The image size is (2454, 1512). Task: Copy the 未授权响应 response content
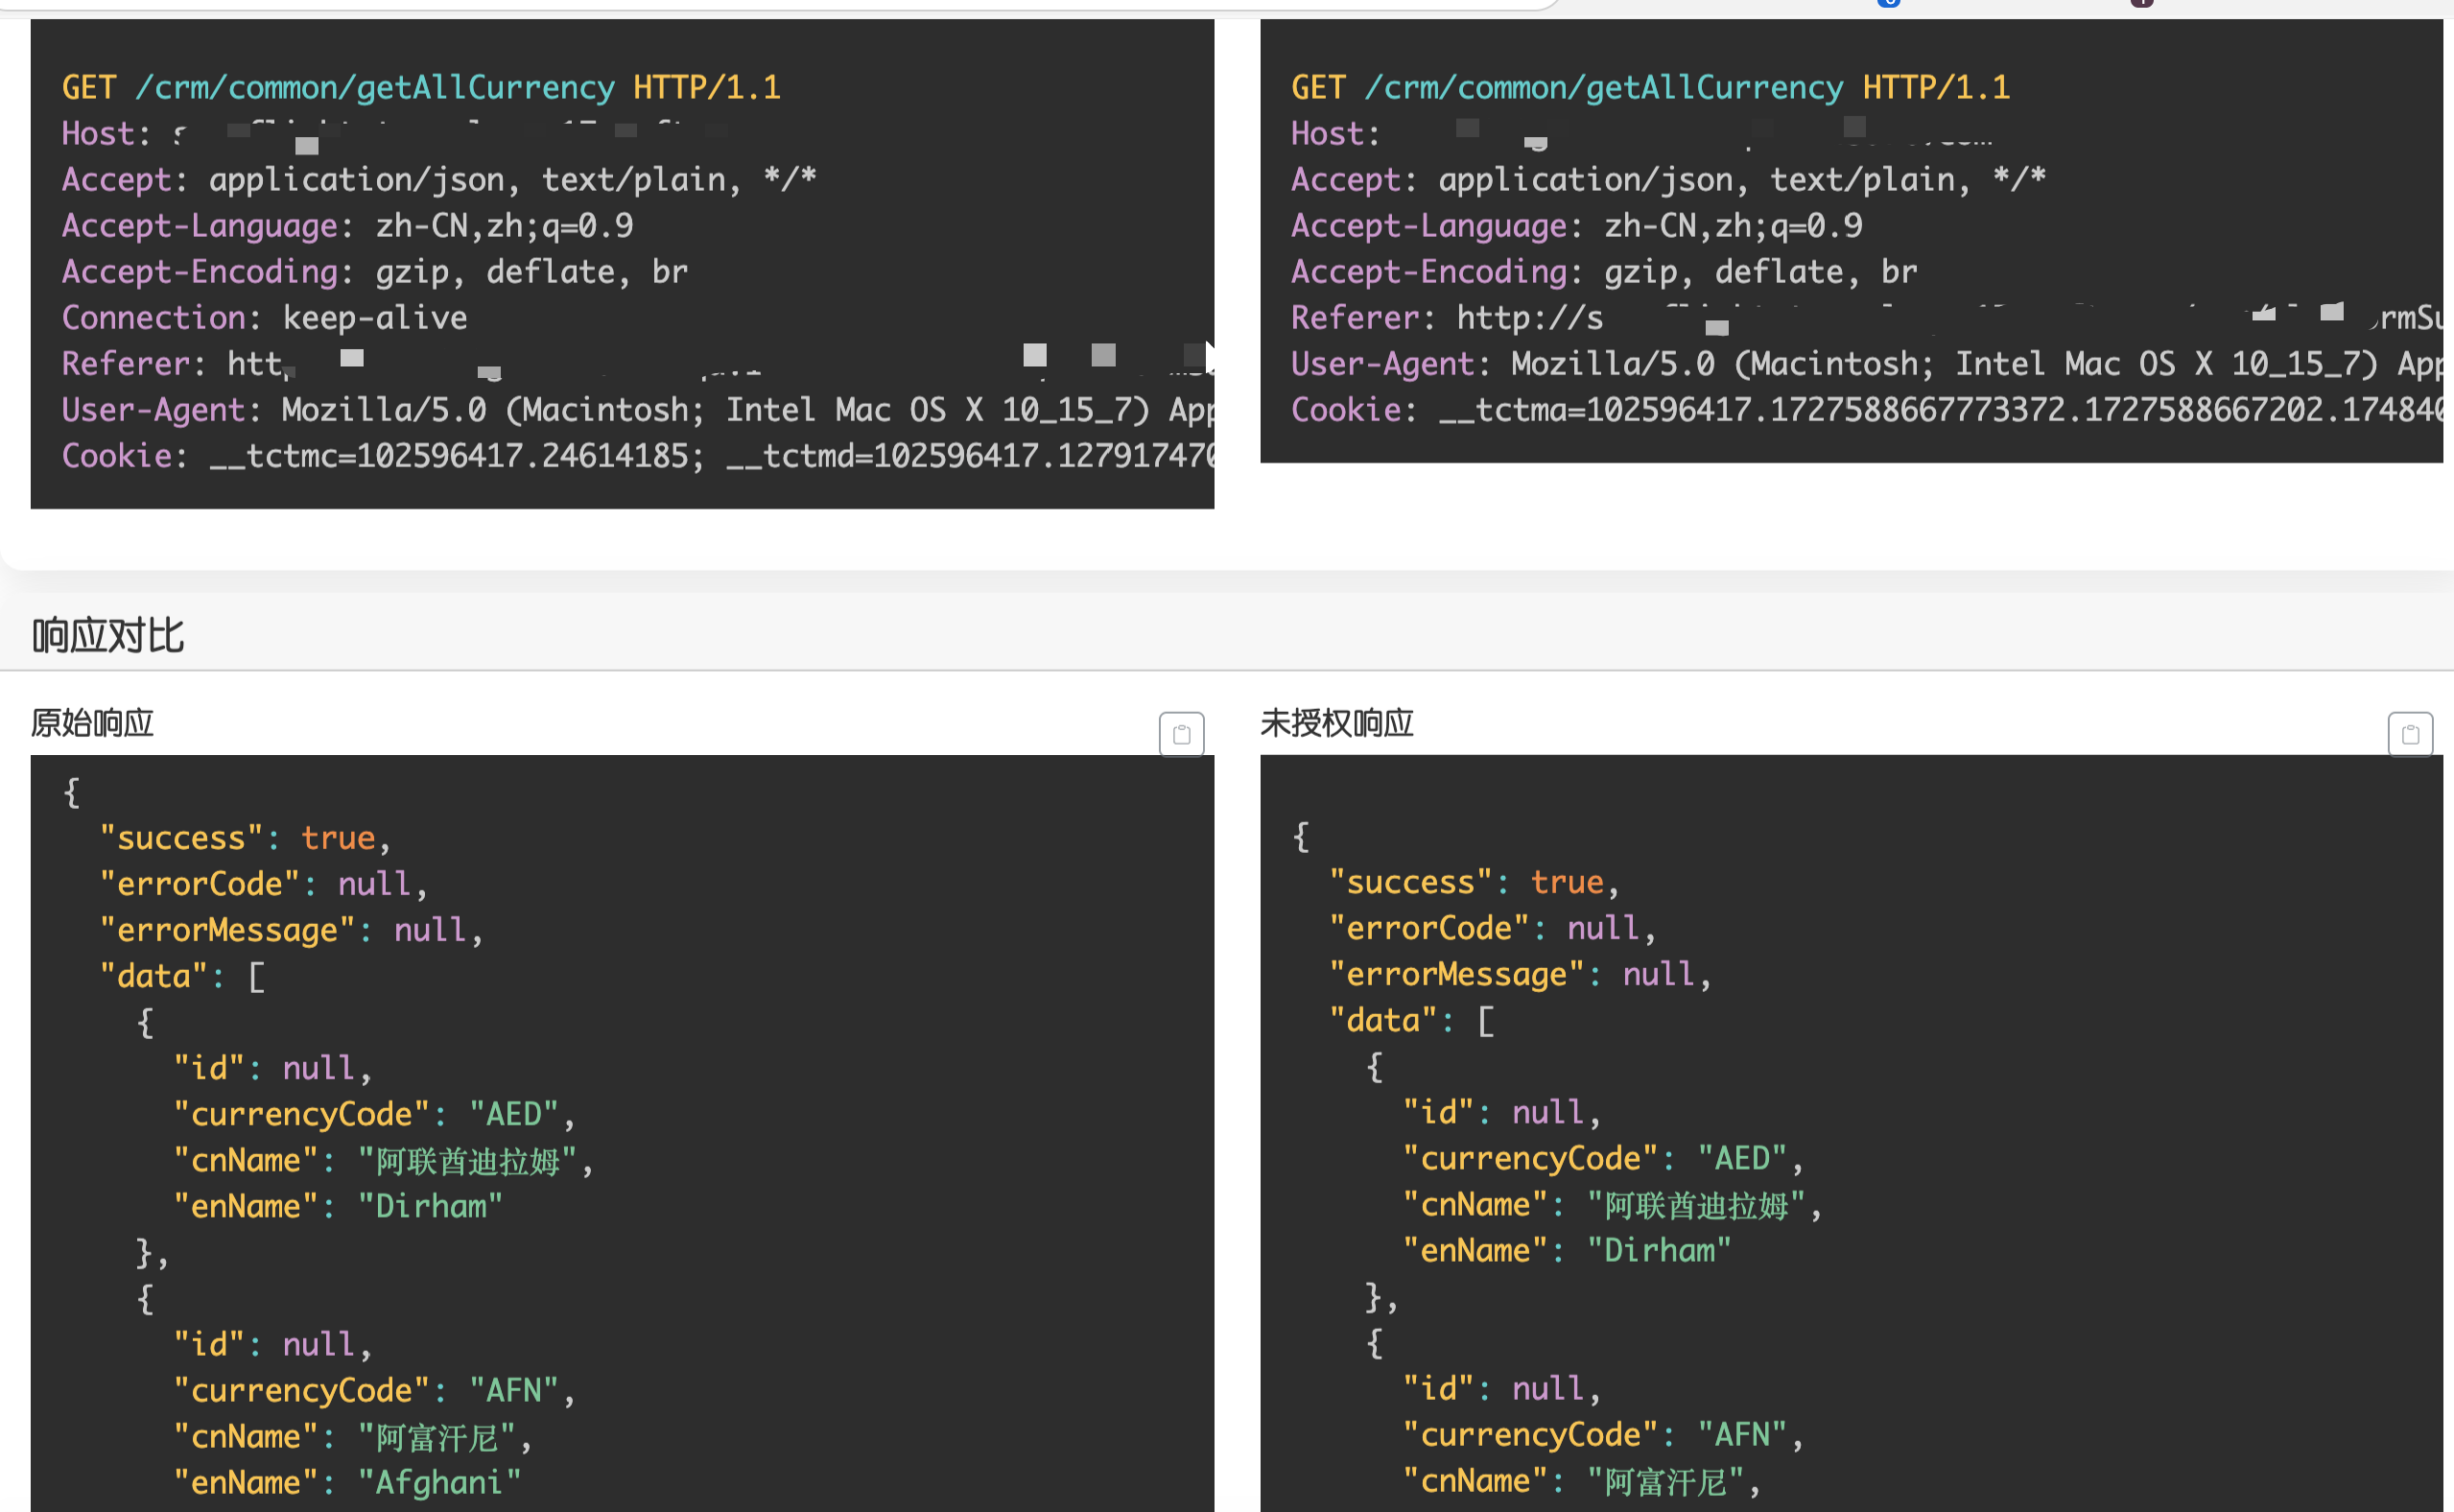click(2410, 735)
